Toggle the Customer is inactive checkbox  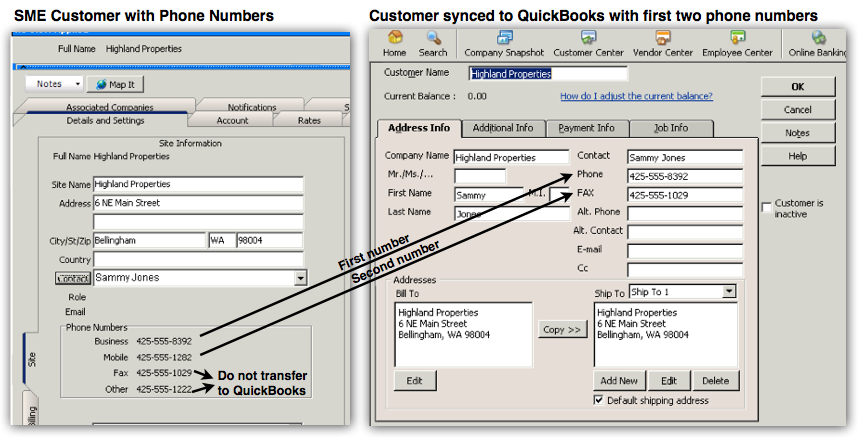coord(767,208)
